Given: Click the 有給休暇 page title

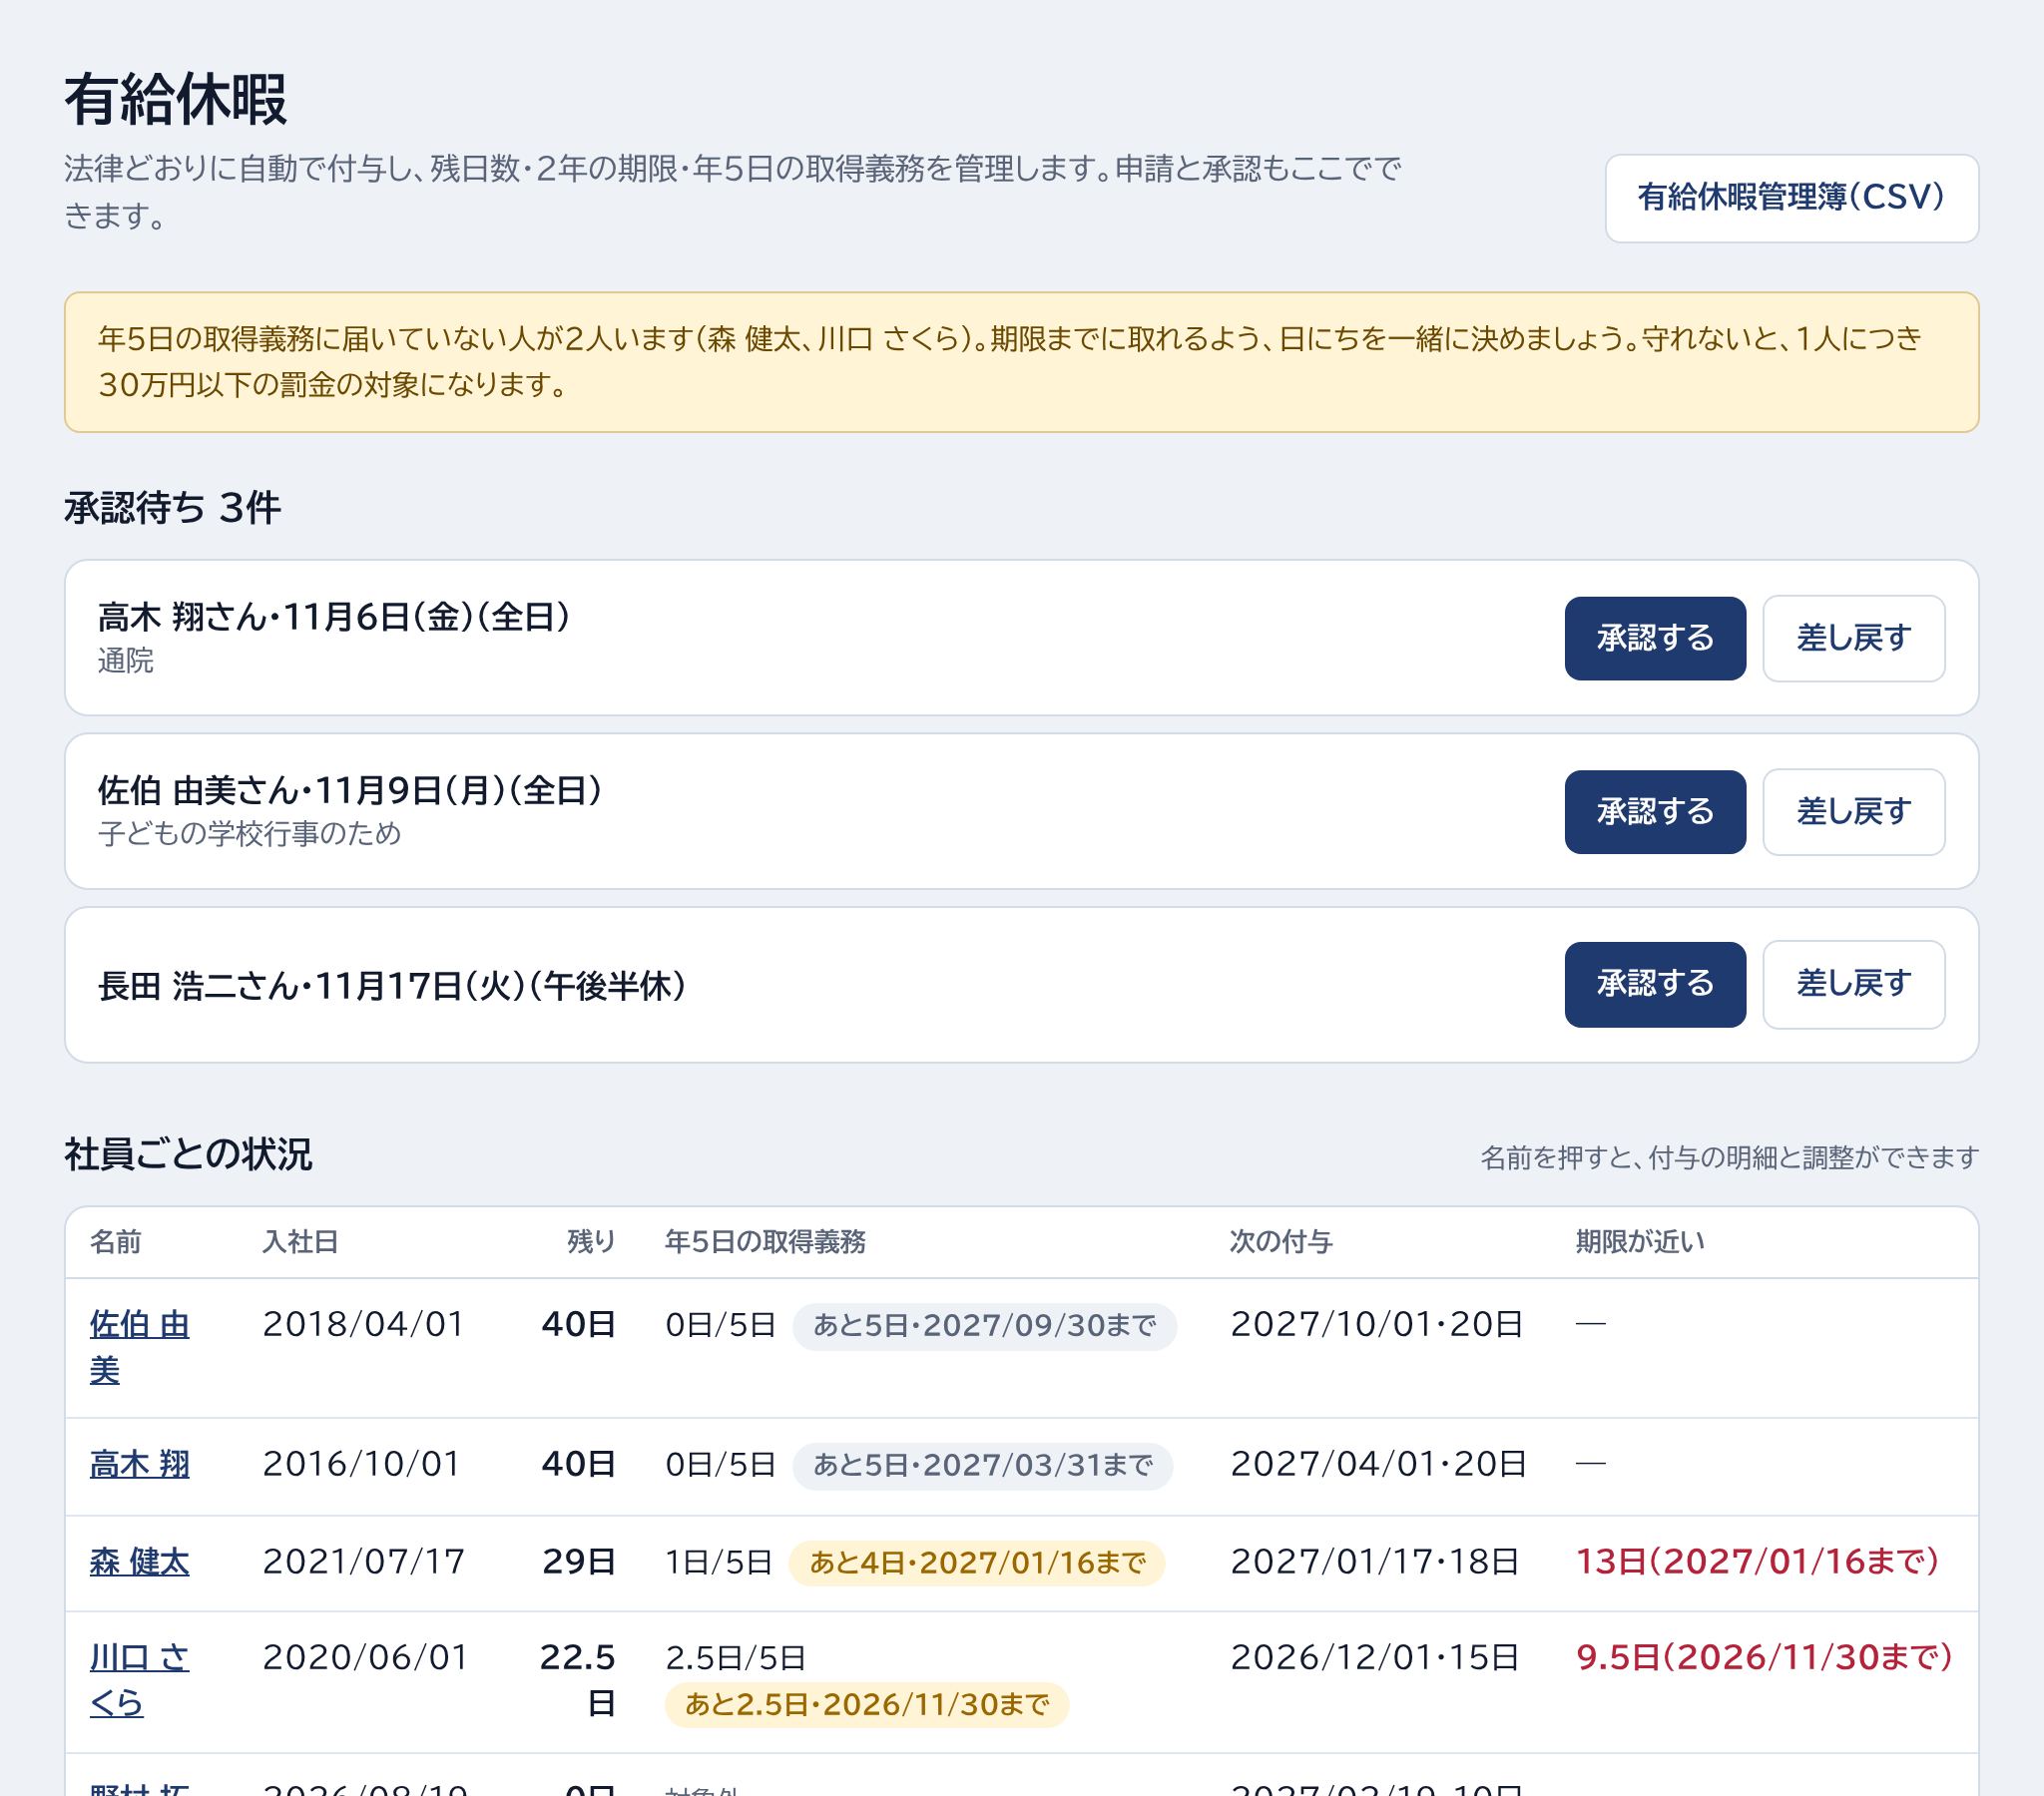Looking at the screenshot, I should tap(176, 100).
